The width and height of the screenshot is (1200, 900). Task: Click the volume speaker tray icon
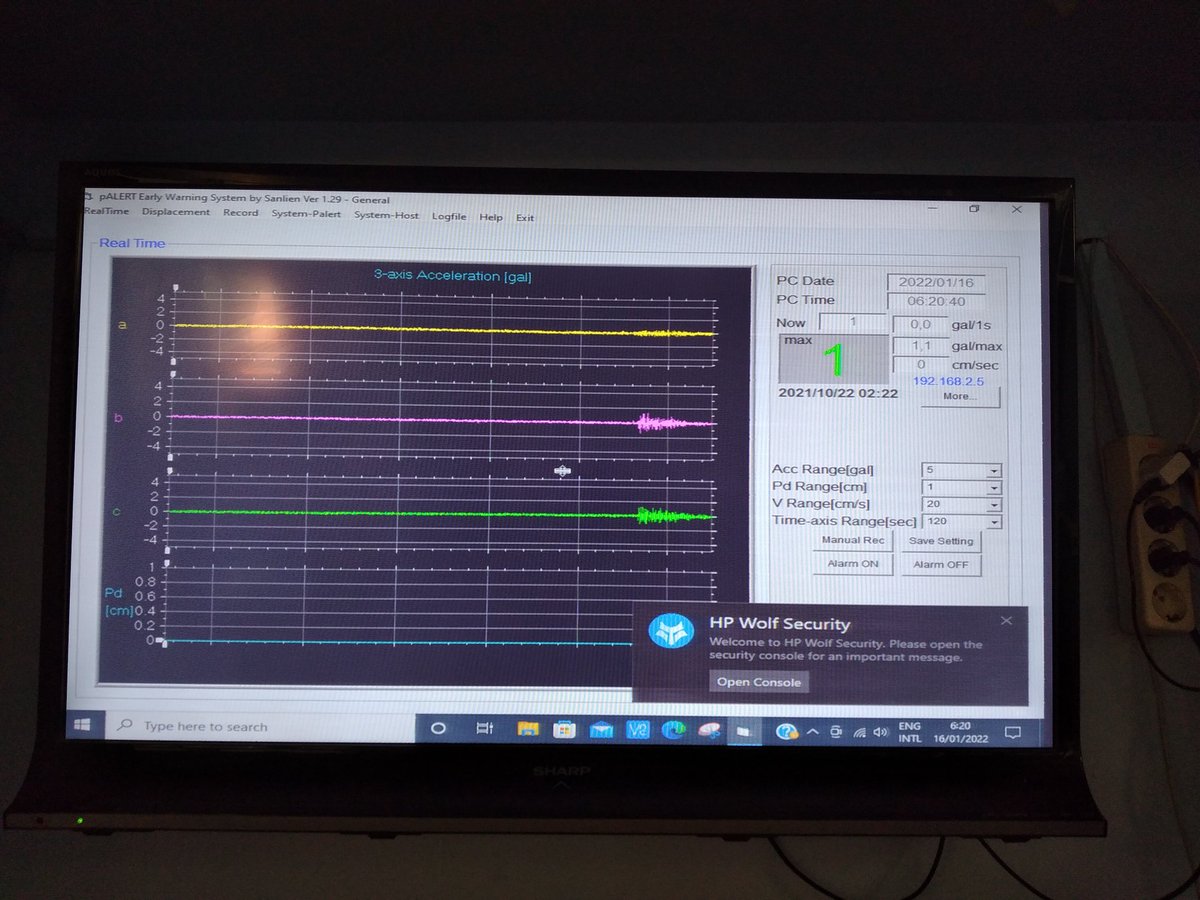point(880,733)
